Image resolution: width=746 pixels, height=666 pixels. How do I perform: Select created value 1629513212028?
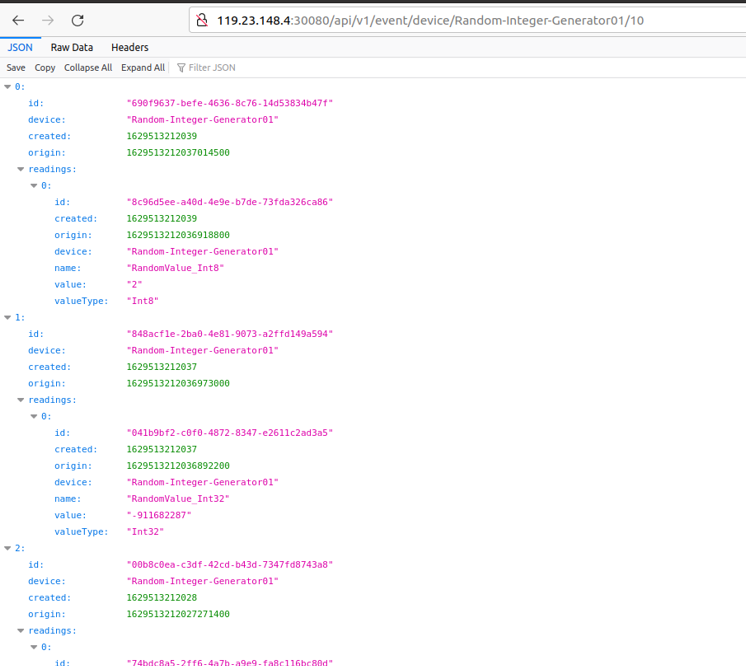click(x=161, y=597)
